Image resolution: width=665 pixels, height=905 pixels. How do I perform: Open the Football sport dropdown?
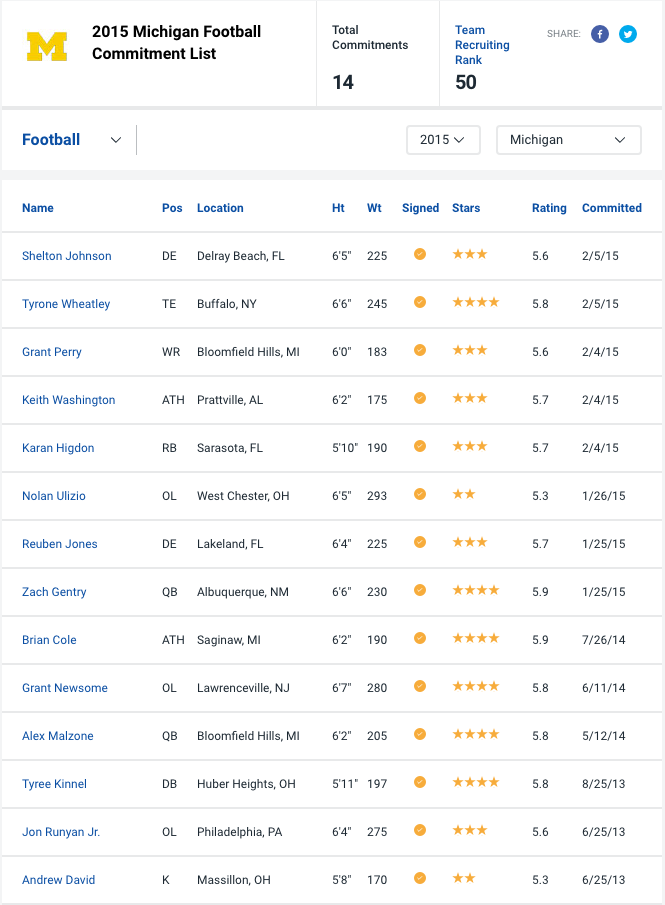pos(72,140)
